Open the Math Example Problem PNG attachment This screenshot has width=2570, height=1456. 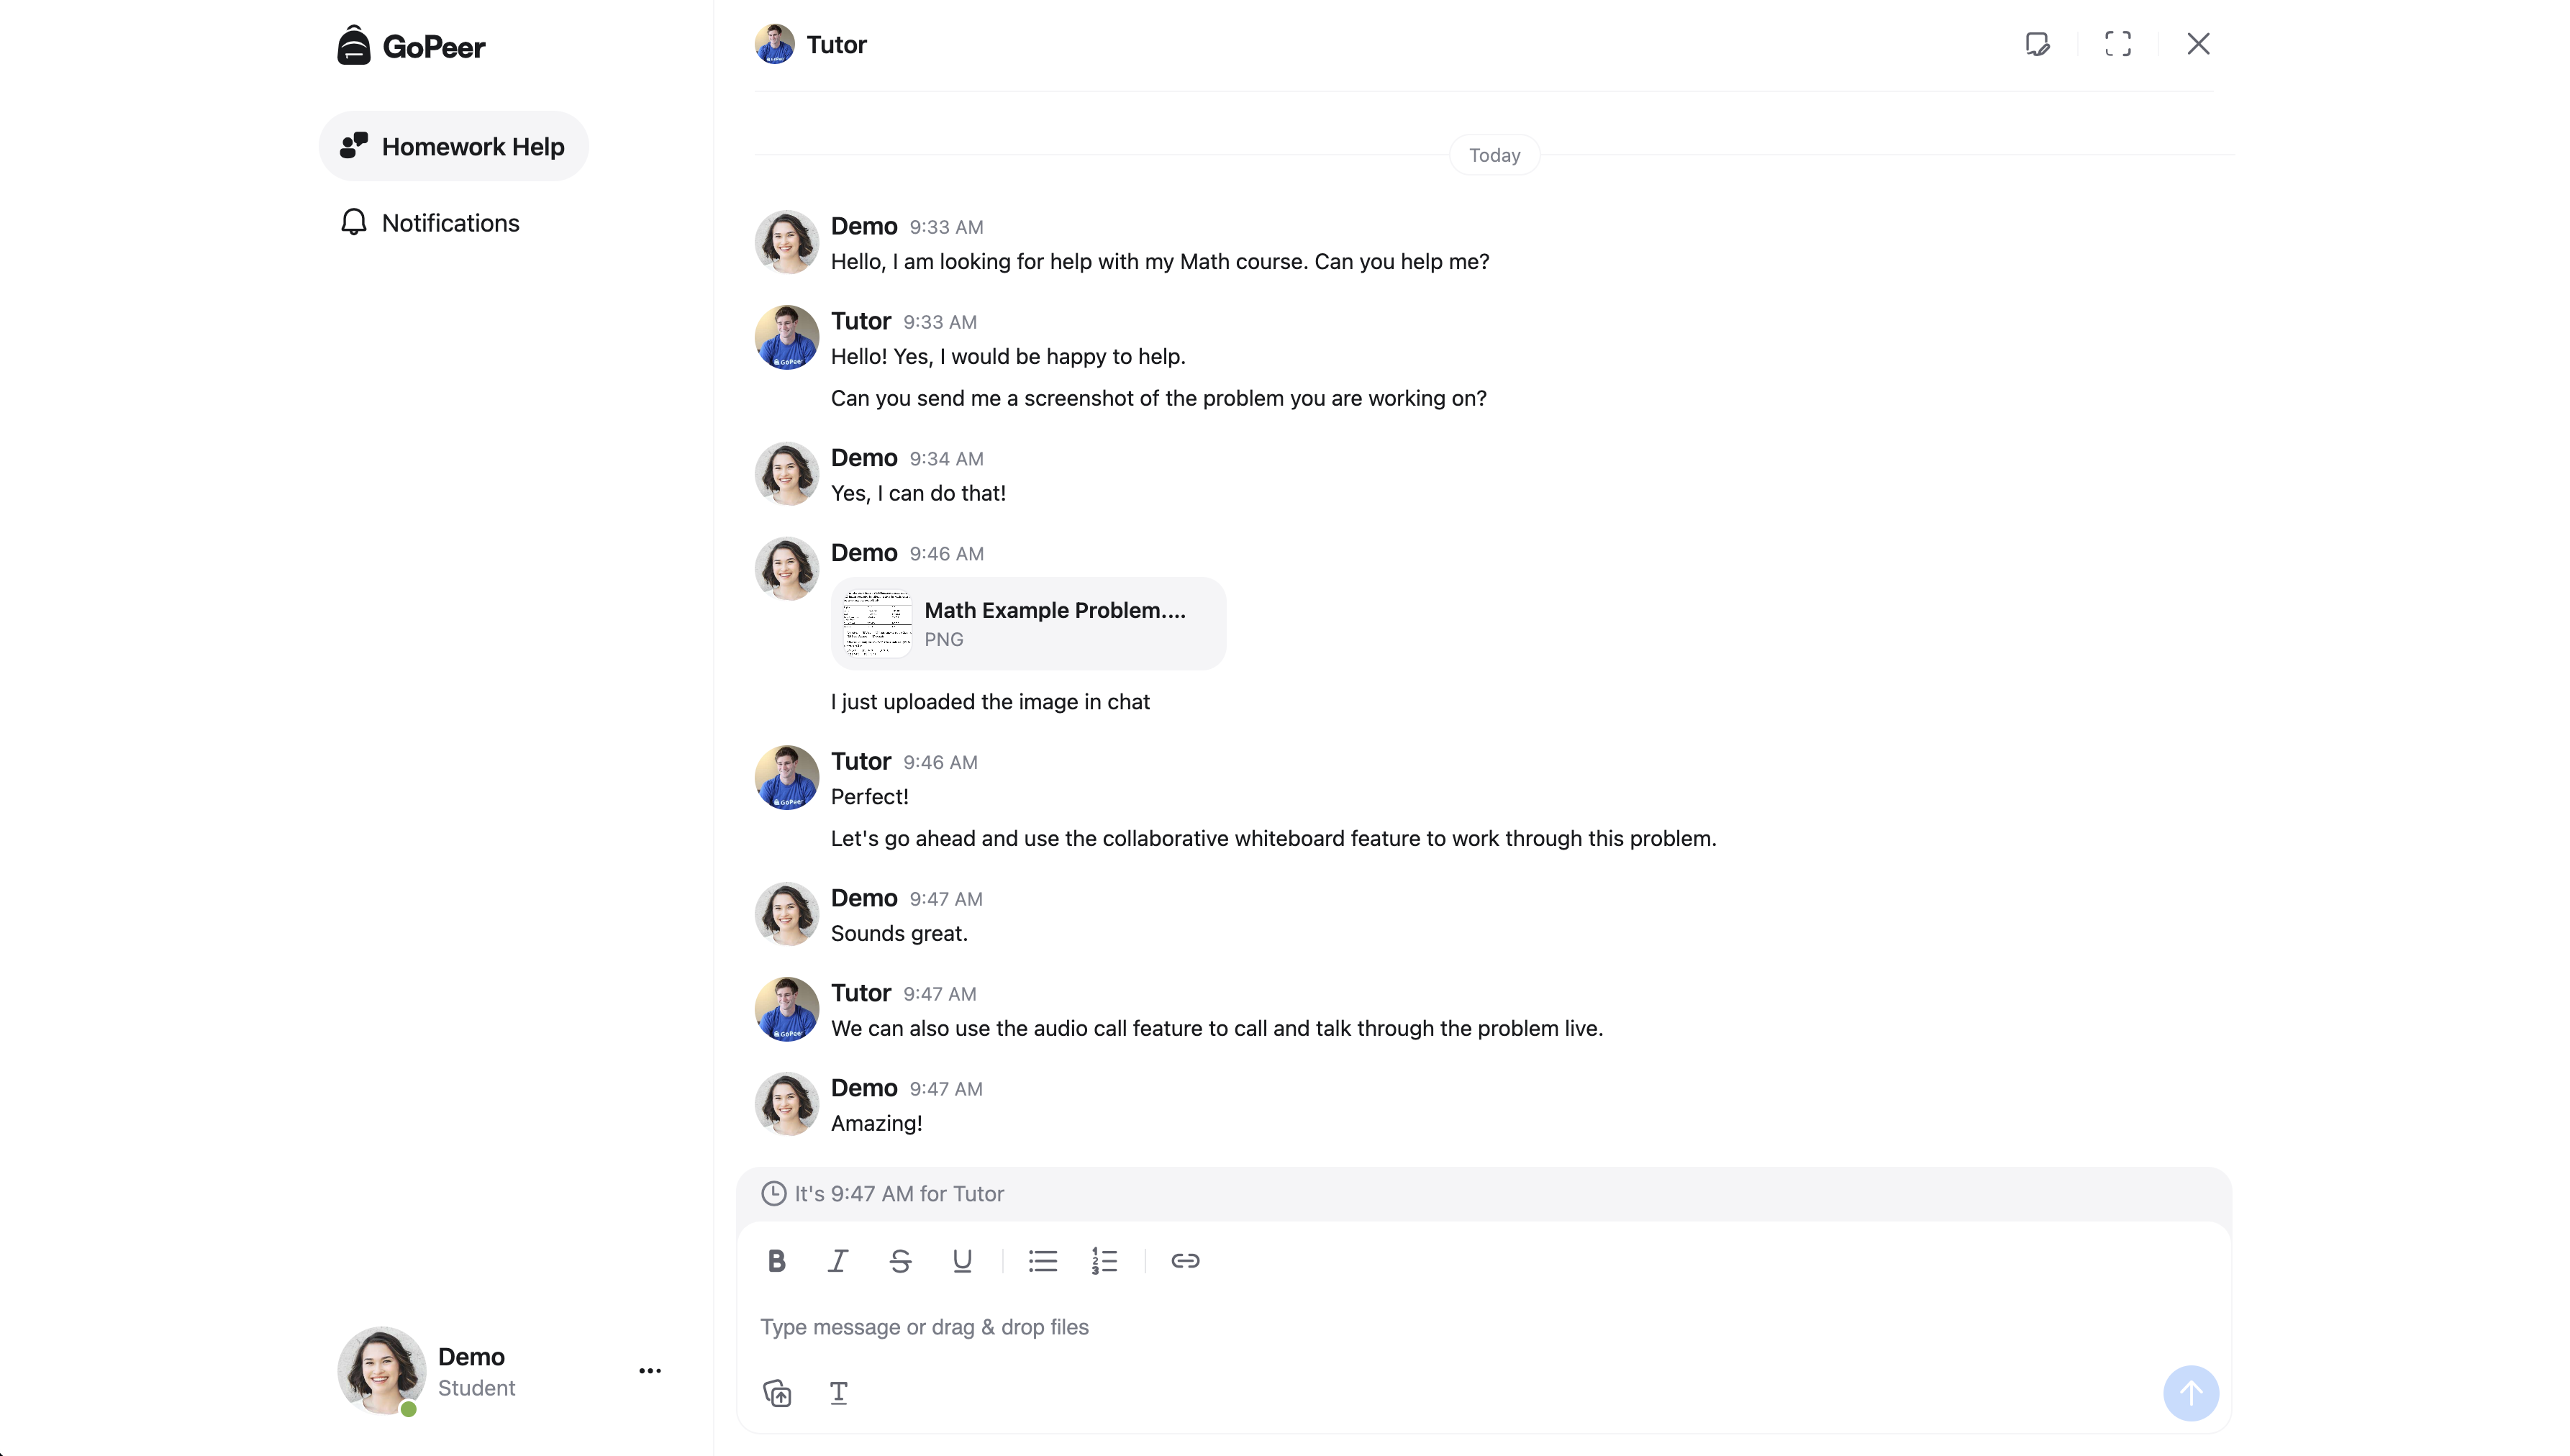(x=1028, y=623)
